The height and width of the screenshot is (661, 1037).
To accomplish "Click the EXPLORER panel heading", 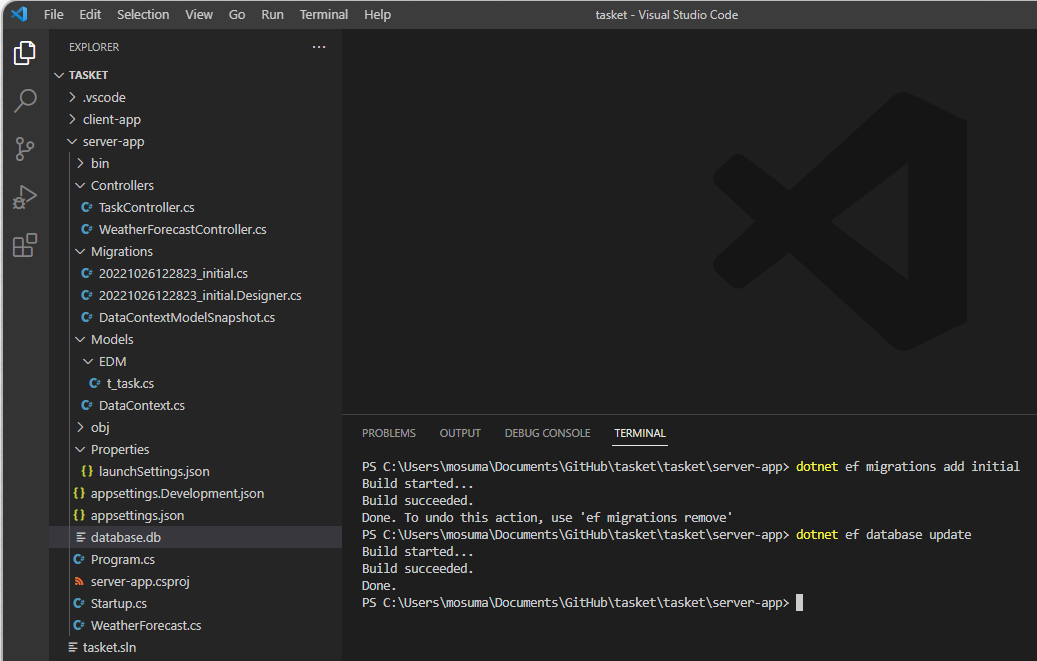I will [94, 47].
